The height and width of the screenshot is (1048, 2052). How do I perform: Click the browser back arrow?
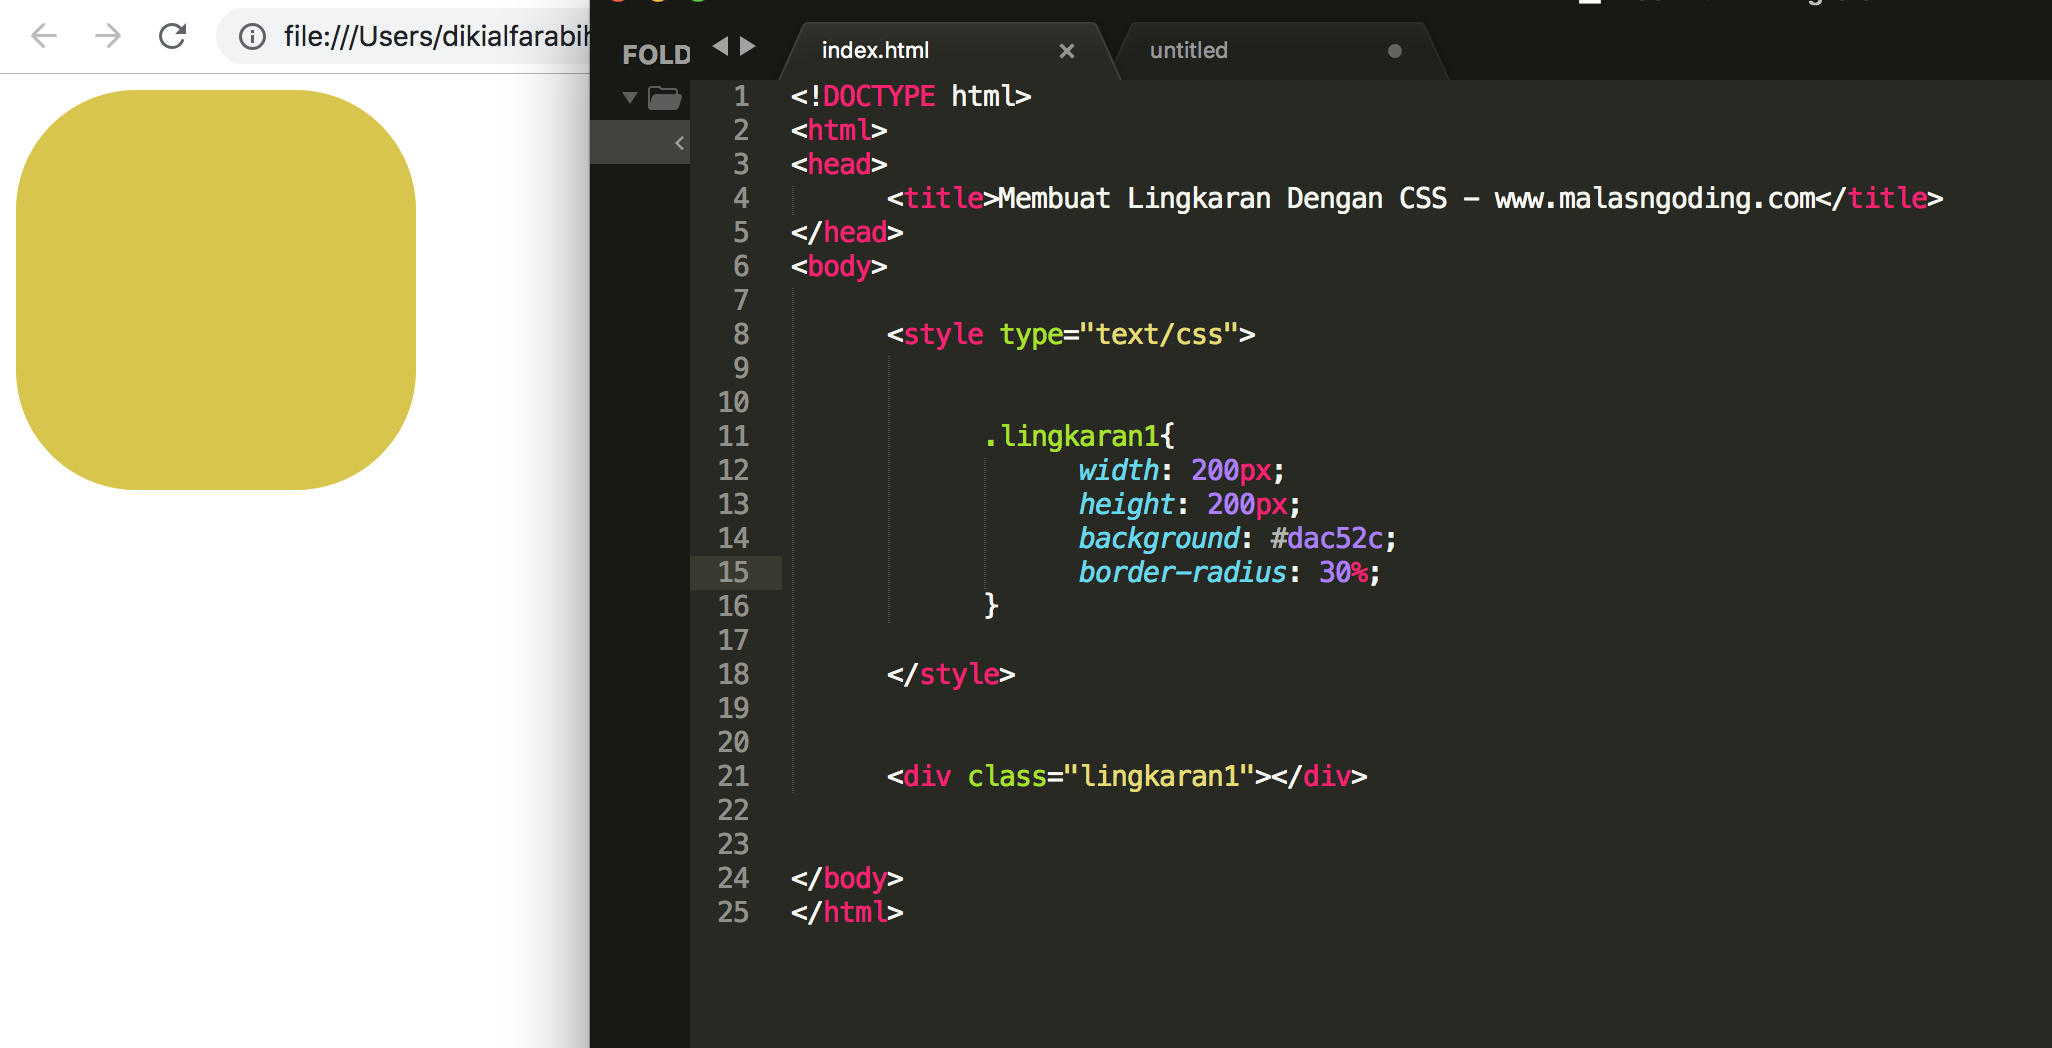click(x=44, y=37)
